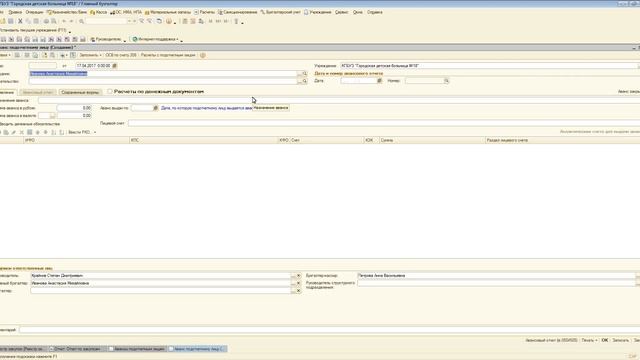Open the Материальные запасы menu
Viewport: 640px width, 360px height.
coord(168,12)
